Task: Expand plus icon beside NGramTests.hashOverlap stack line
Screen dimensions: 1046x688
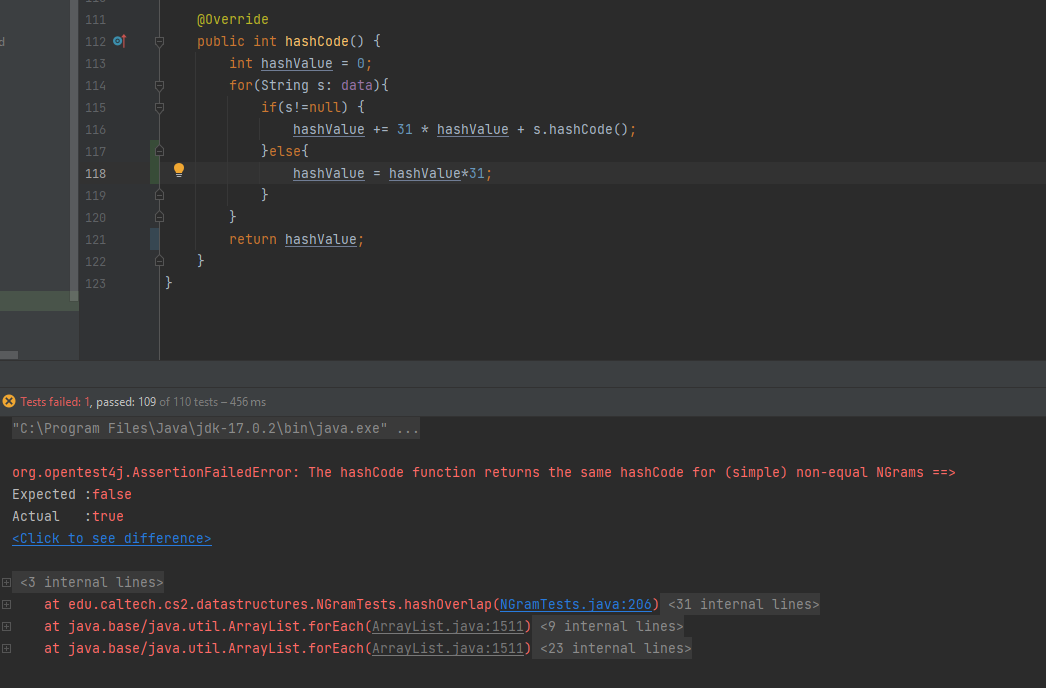Action: 7,604
